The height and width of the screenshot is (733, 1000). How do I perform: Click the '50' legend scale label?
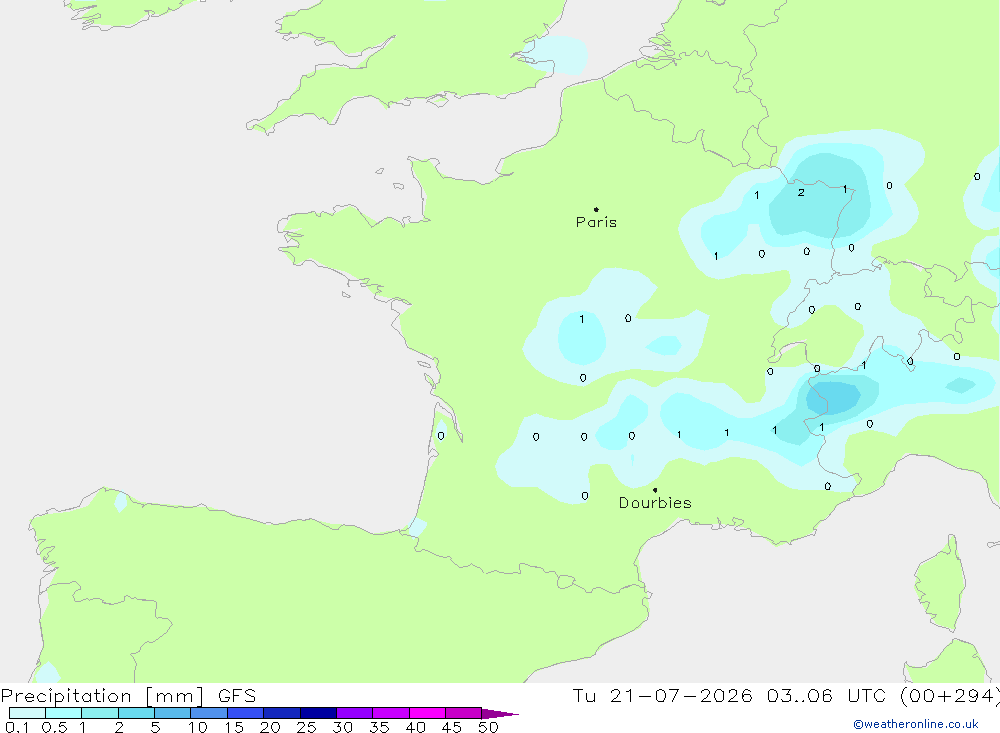[x=488, y=727]
